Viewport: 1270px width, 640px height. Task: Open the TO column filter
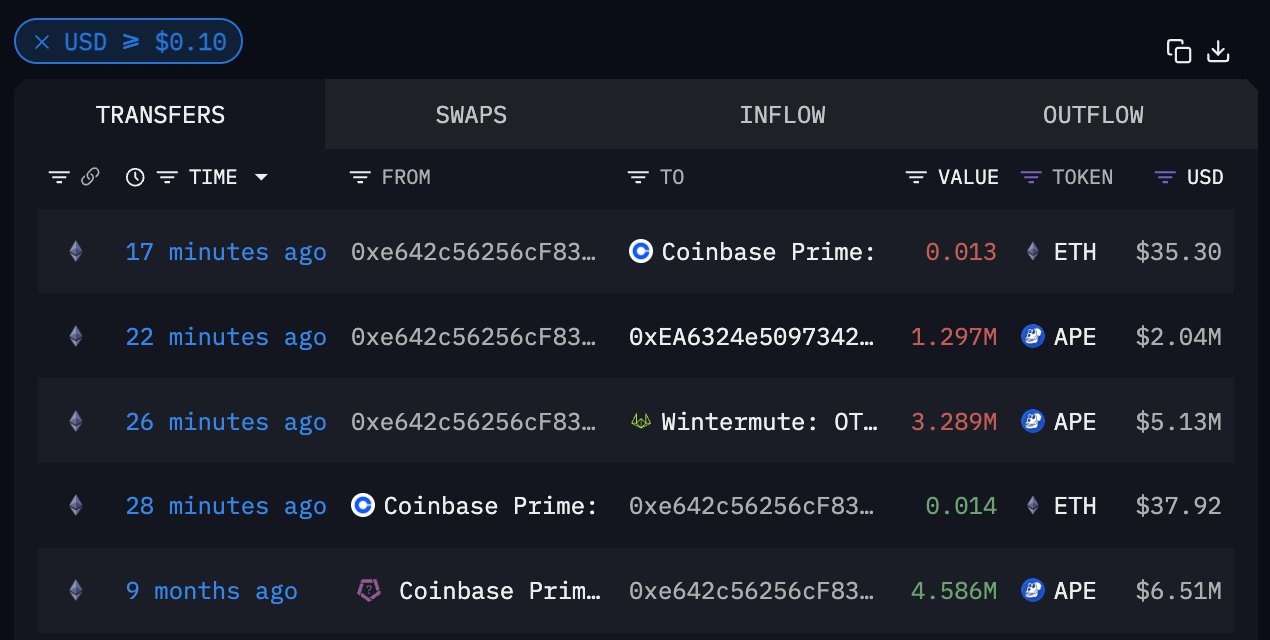638,177
